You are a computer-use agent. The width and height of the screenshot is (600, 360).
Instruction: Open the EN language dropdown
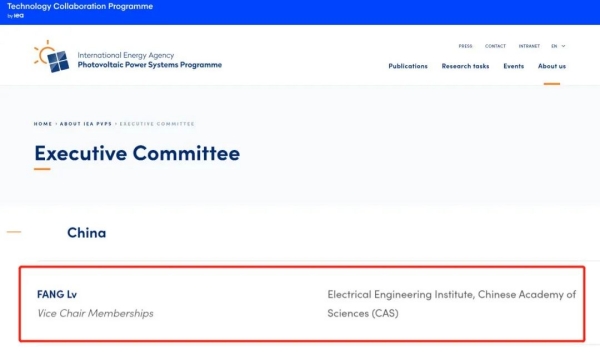558,46
